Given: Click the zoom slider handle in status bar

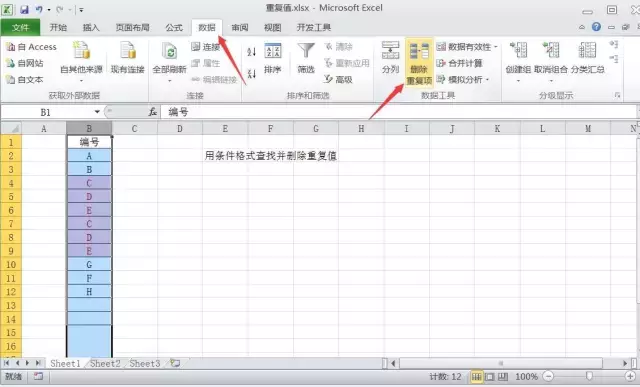Looking at the screenshot, I should [589, 376].
